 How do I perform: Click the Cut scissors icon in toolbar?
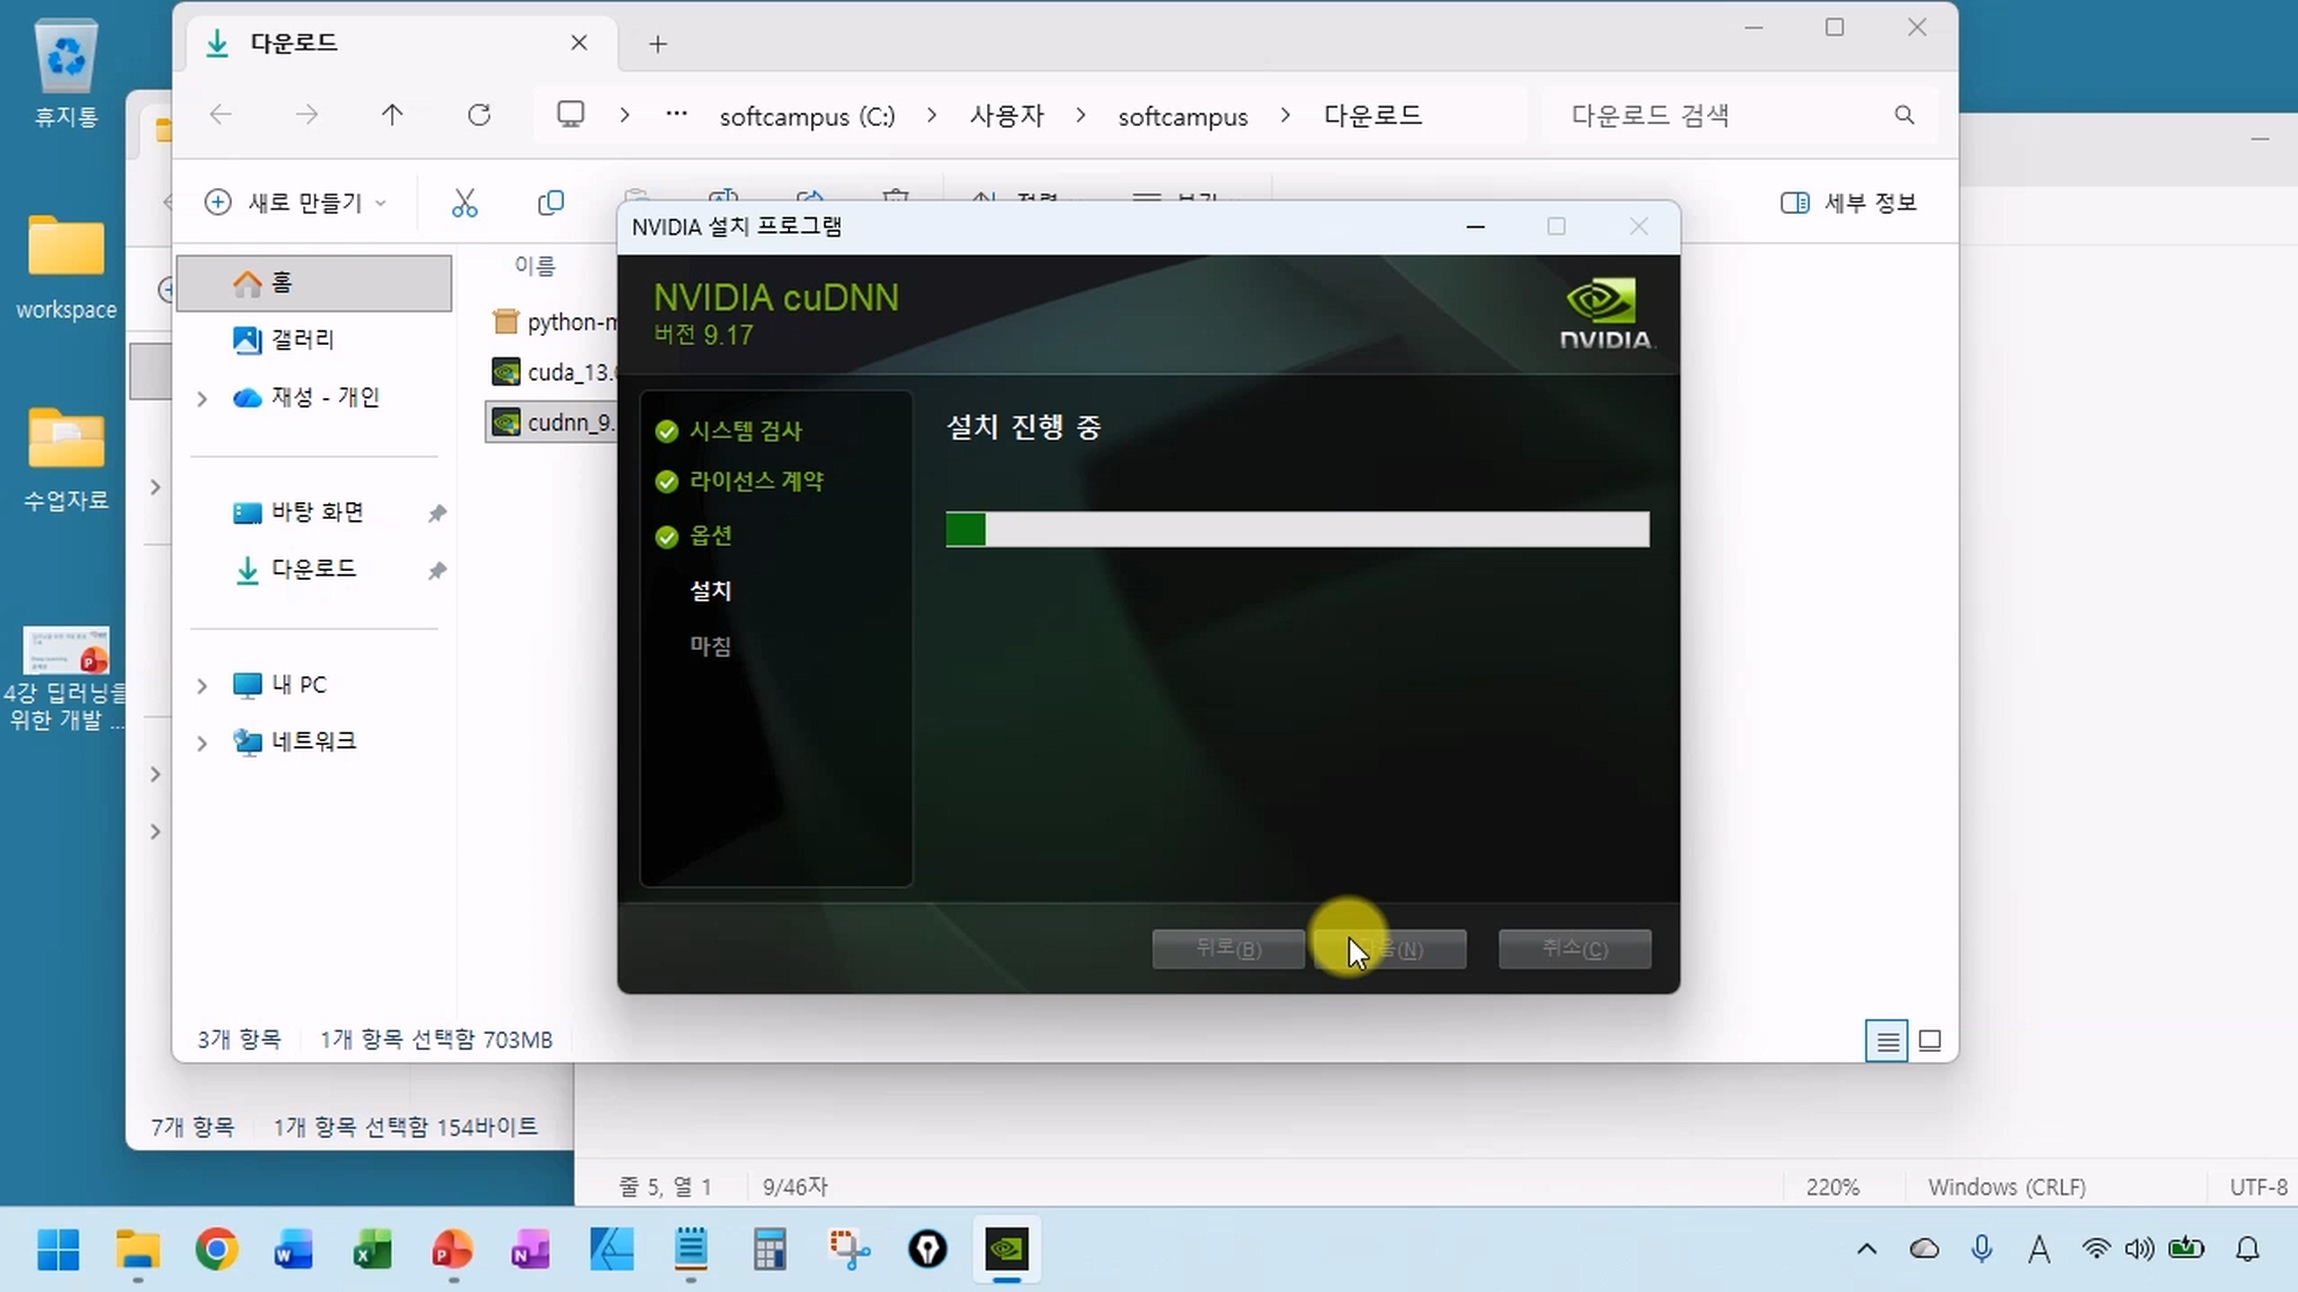pyautogui.click(x=465, y=203)
